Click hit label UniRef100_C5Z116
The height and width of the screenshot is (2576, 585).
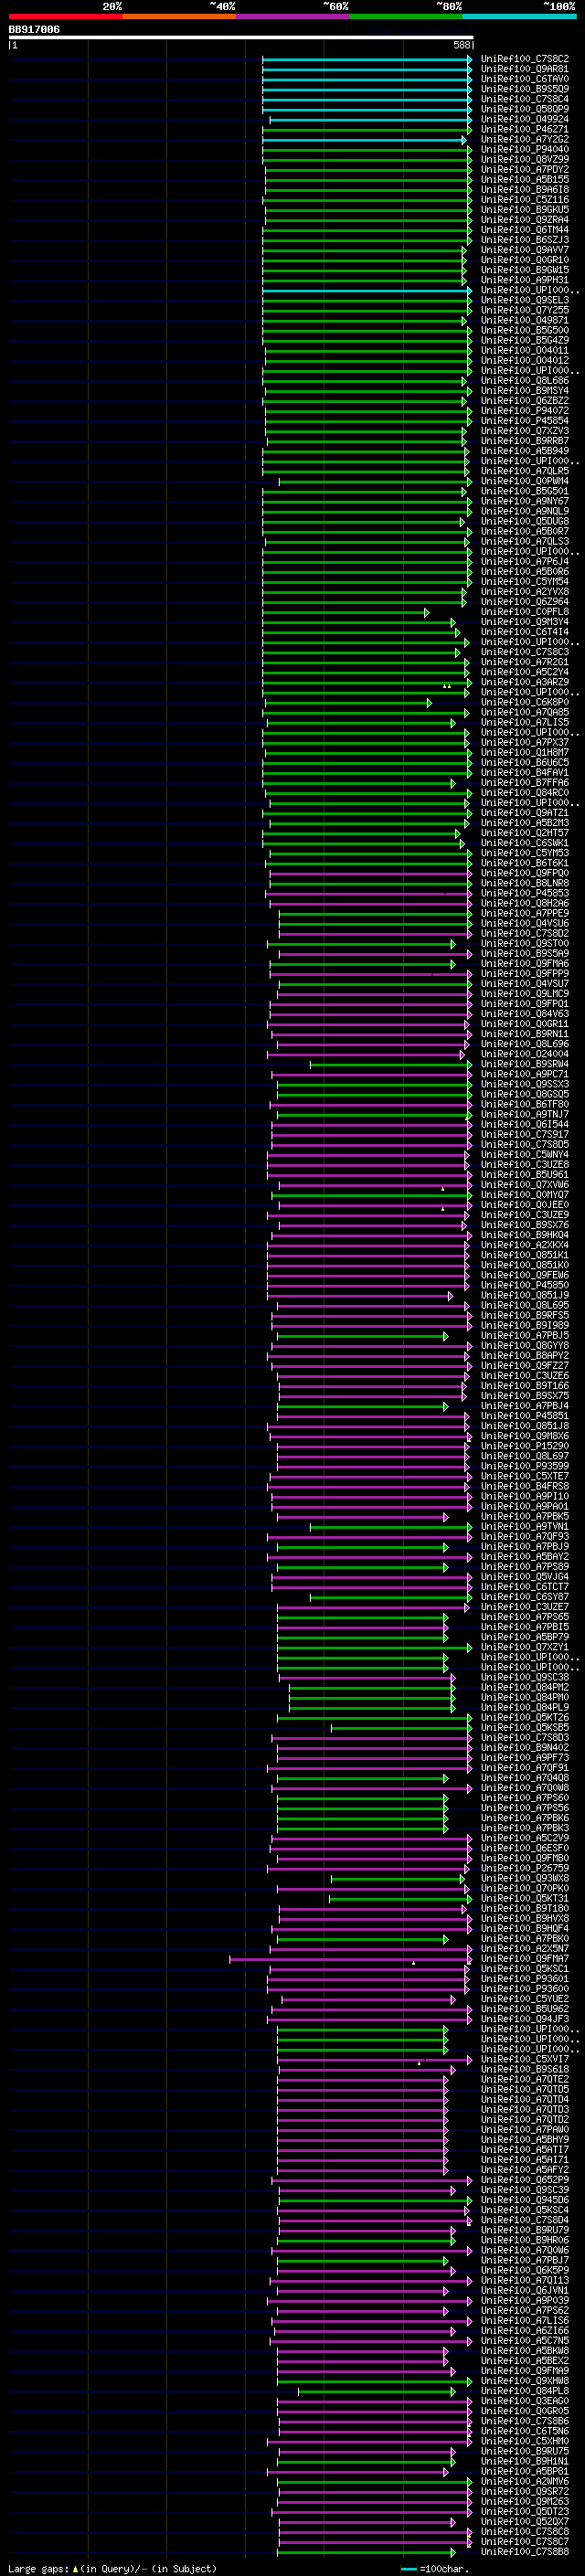coord(525,199)
